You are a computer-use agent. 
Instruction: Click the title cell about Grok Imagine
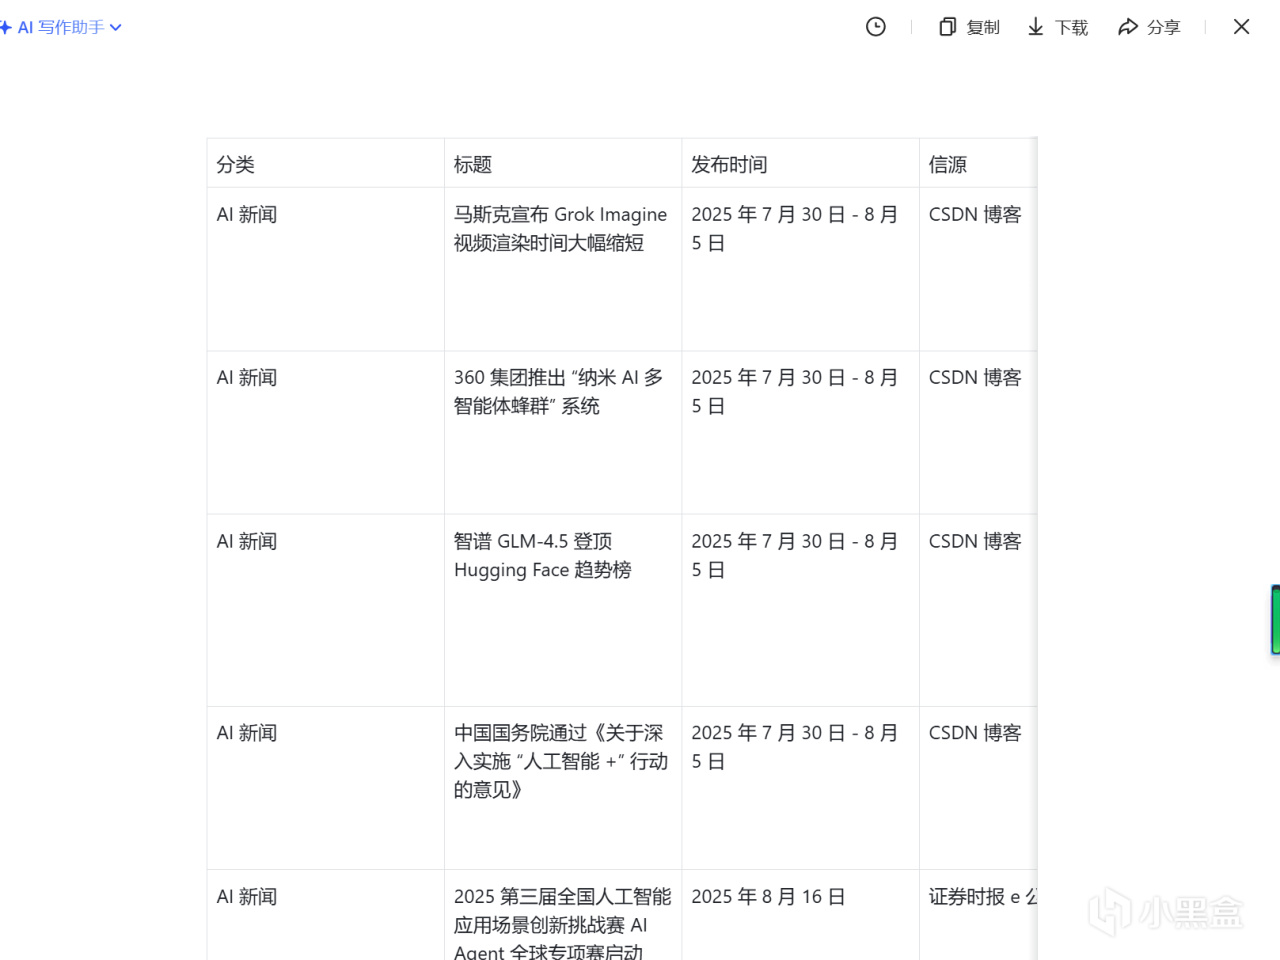pos(563,269)
